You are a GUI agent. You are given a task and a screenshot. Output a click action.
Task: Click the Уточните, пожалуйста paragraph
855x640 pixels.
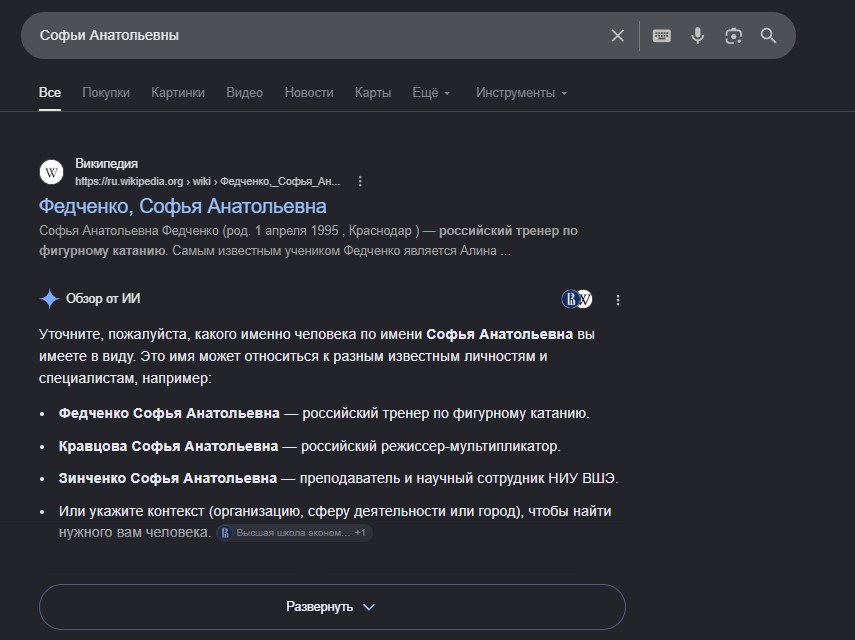pyautogui.click(x=316, y=356)
